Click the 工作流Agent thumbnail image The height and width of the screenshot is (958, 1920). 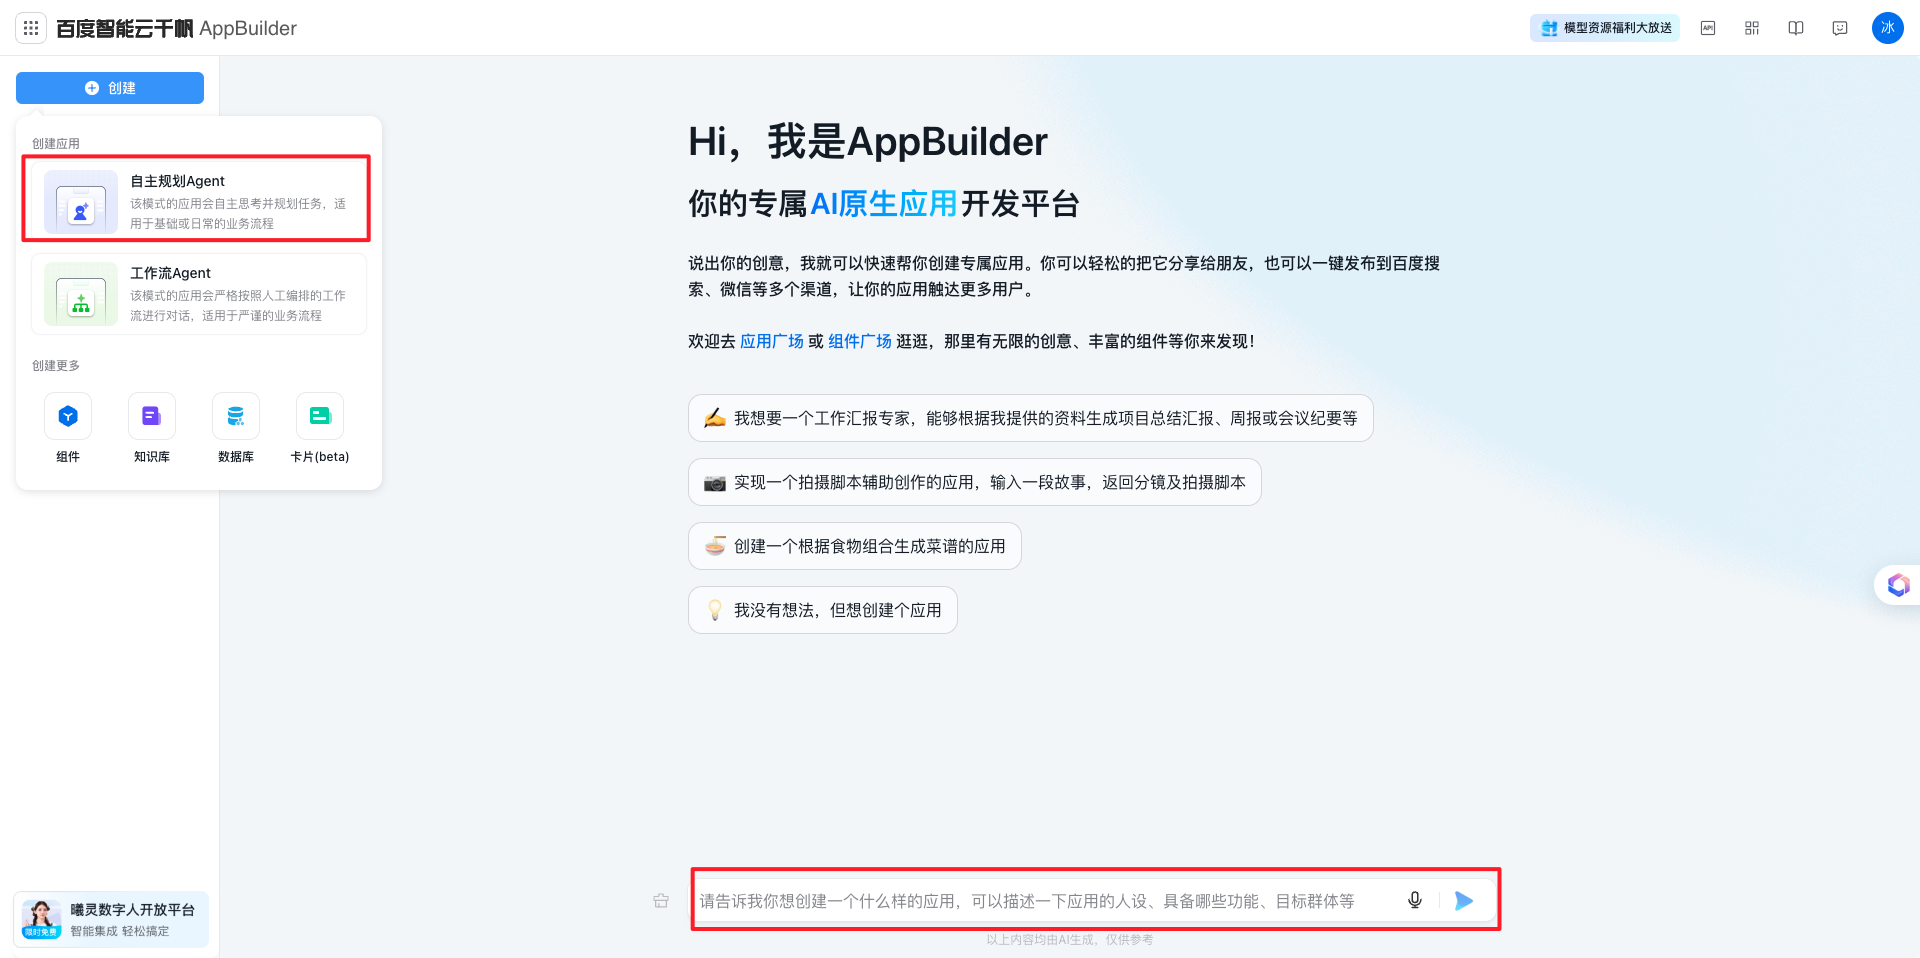[x=81, y=294]
